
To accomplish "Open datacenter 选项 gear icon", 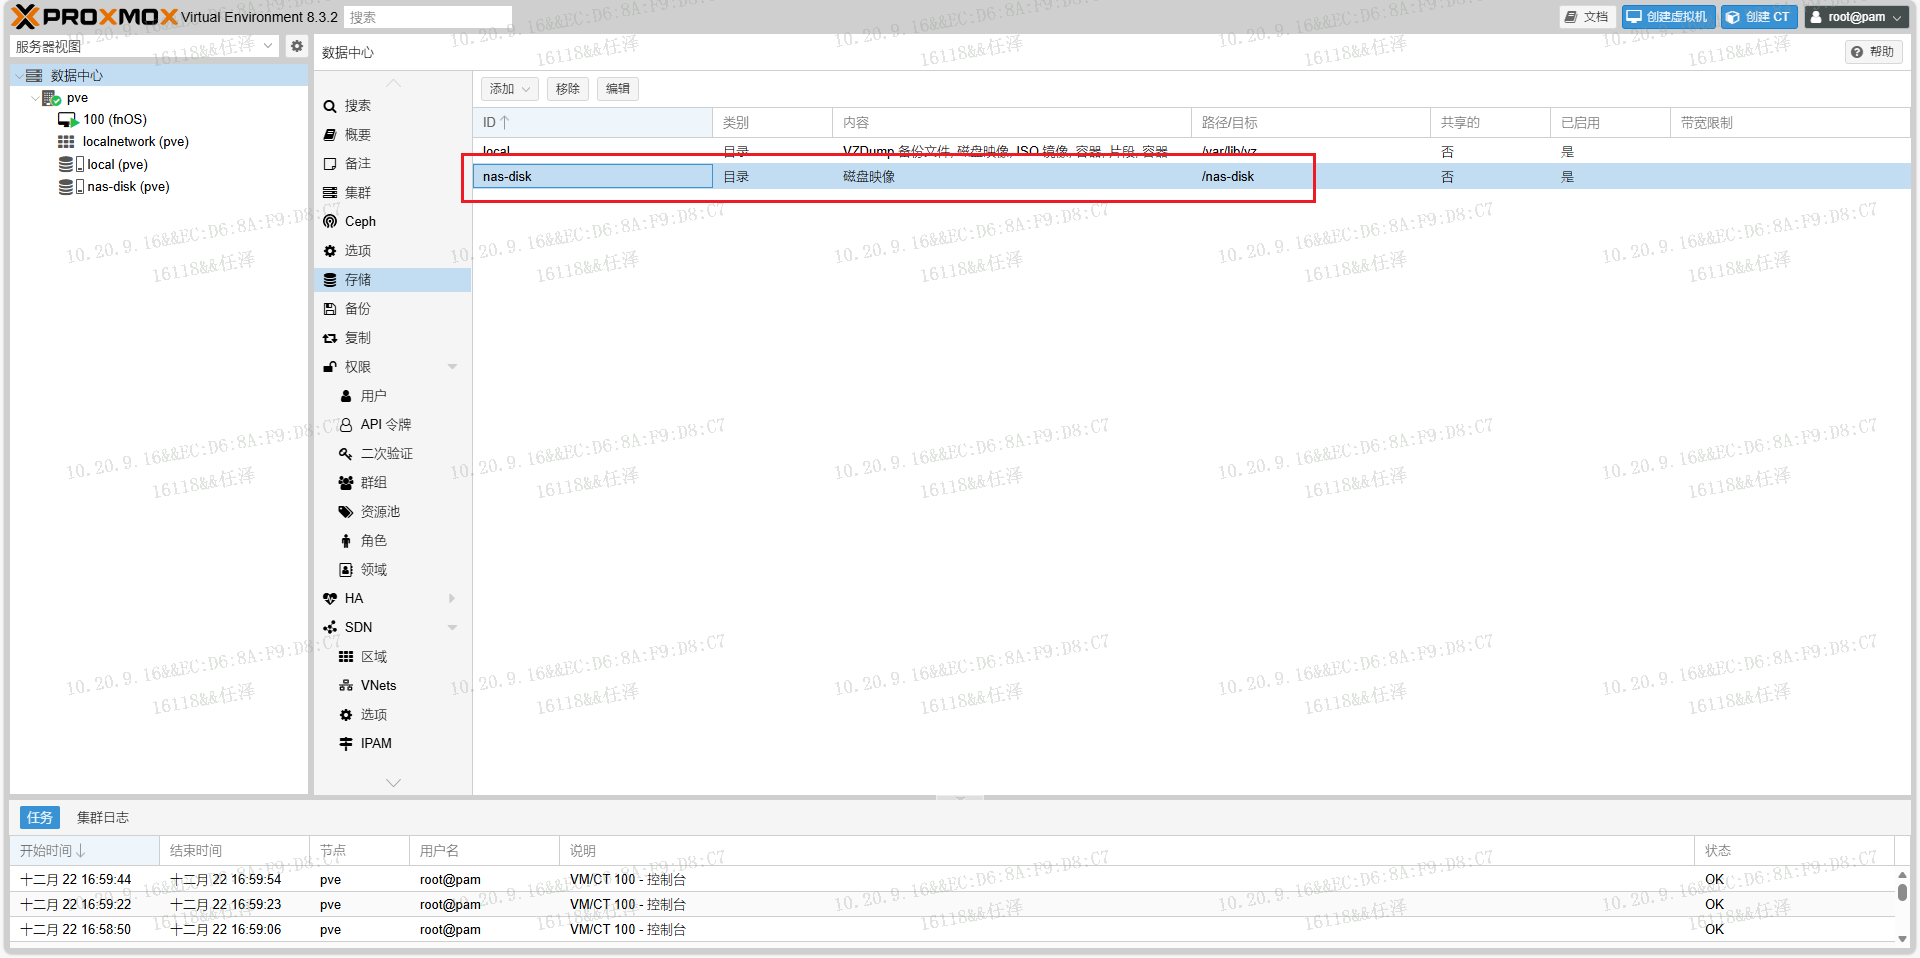I will [x=330, y=251].
